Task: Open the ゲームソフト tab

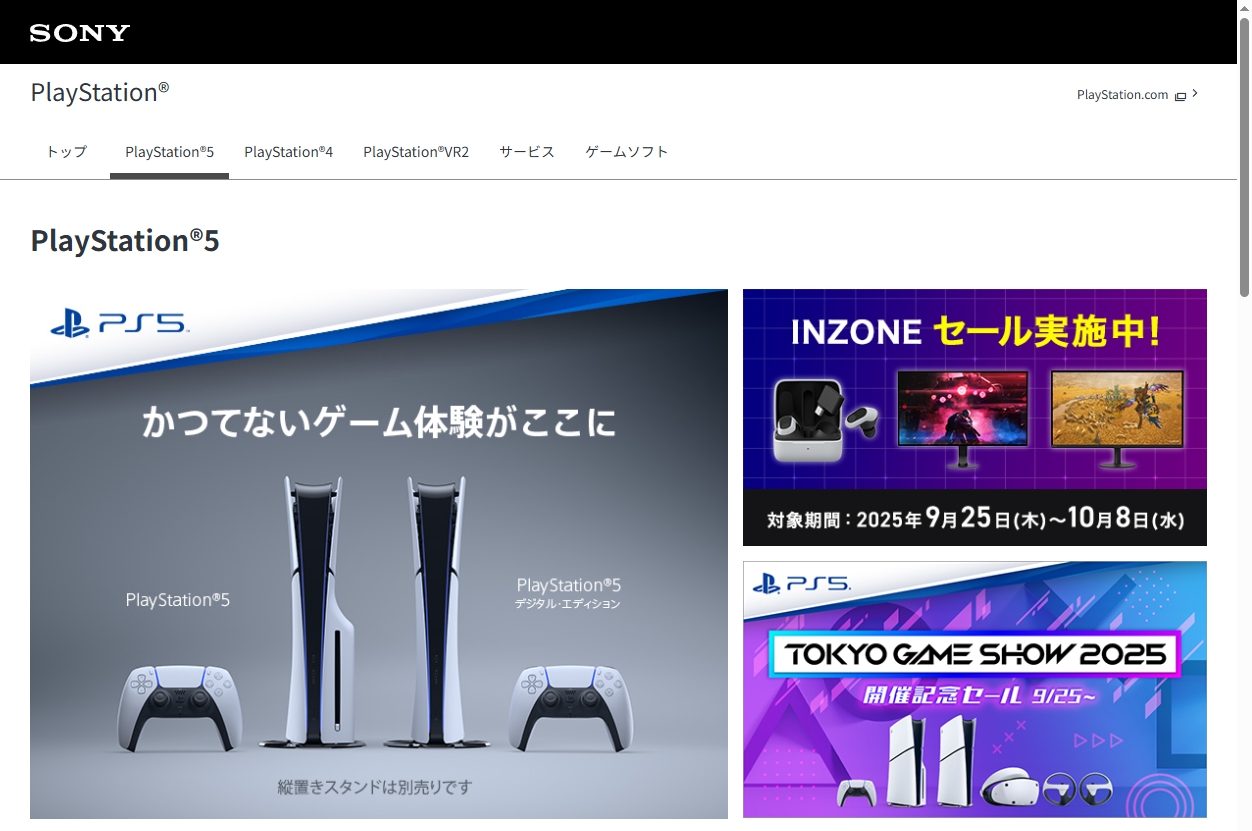Action: coord(627,152)
